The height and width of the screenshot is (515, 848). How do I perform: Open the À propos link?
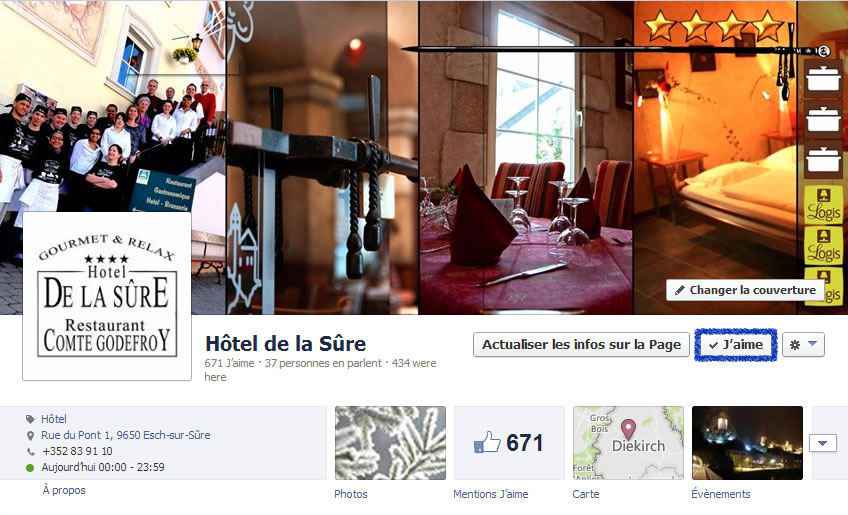pyautogui.click(x=64, y=491)
